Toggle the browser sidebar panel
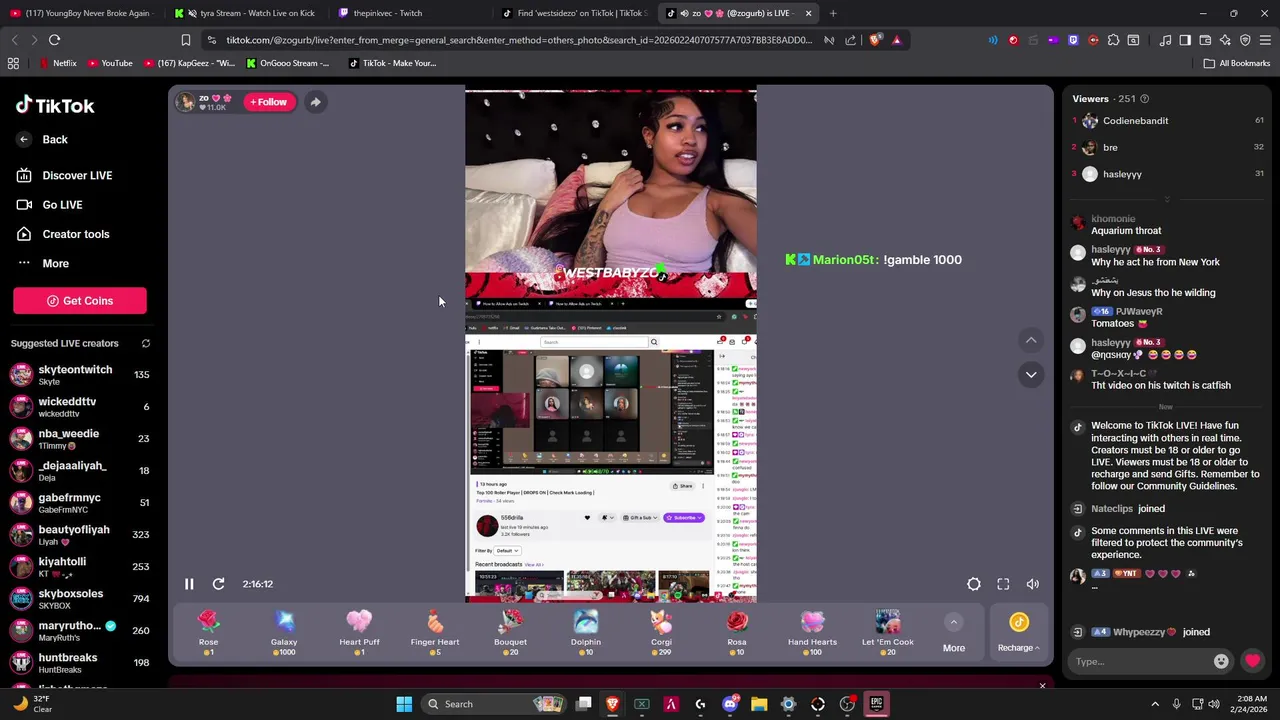The width and height of the screenshot is (1280, 720). [x=1185, y=40]
